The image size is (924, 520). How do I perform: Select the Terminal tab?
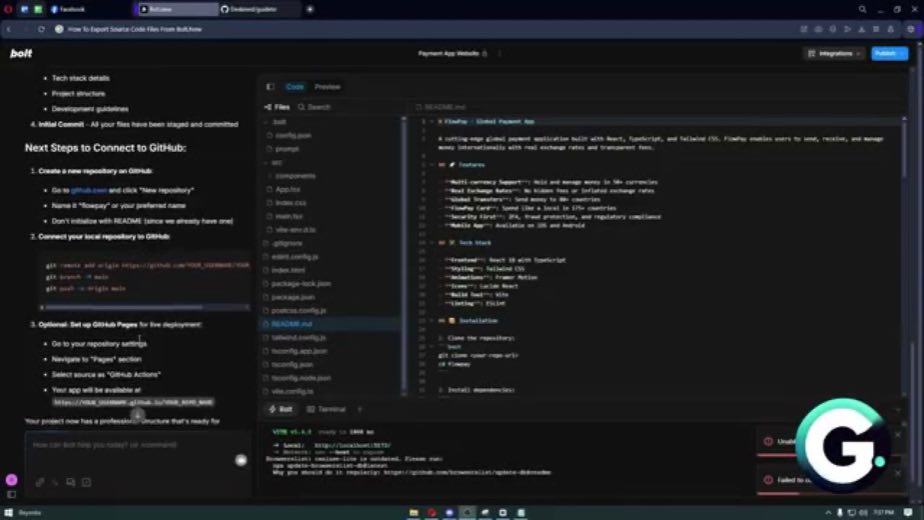pyautogui.click(x=326, y=409)
